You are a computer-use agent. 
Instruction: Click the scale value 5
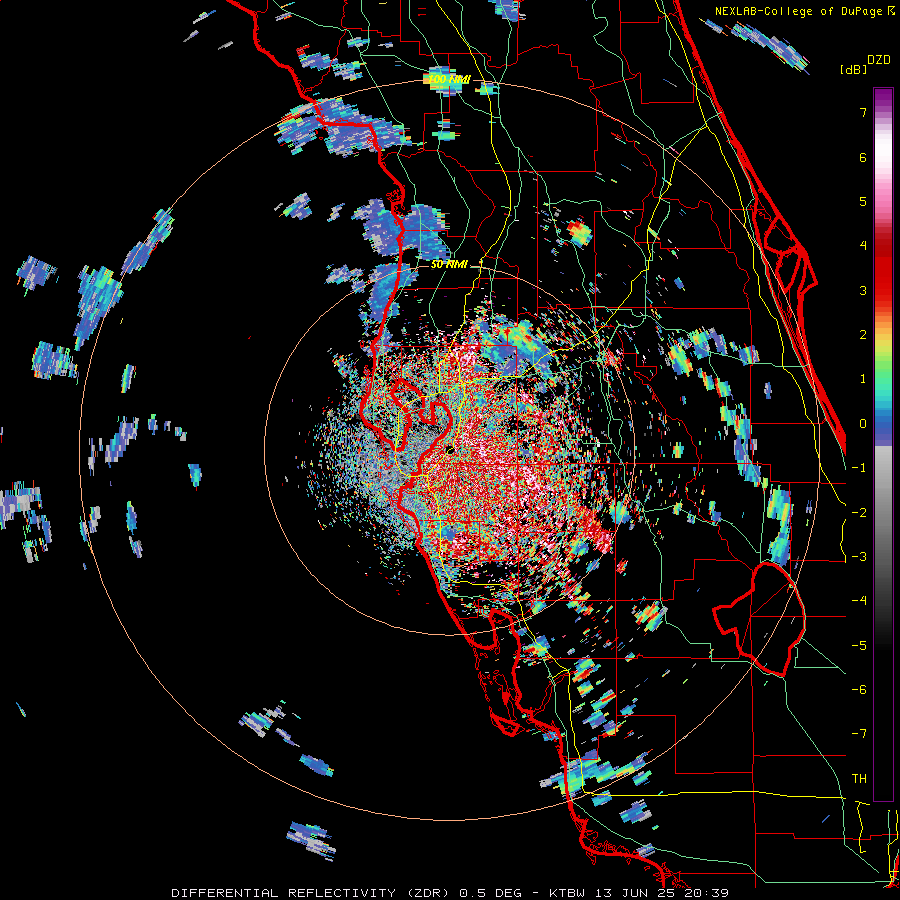point(863,201)
